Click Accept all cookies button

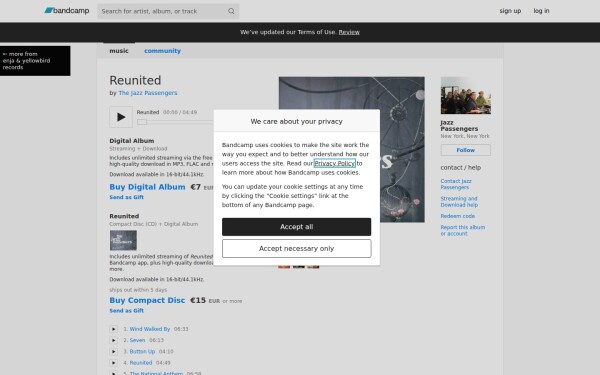click(x=297, y=227)
